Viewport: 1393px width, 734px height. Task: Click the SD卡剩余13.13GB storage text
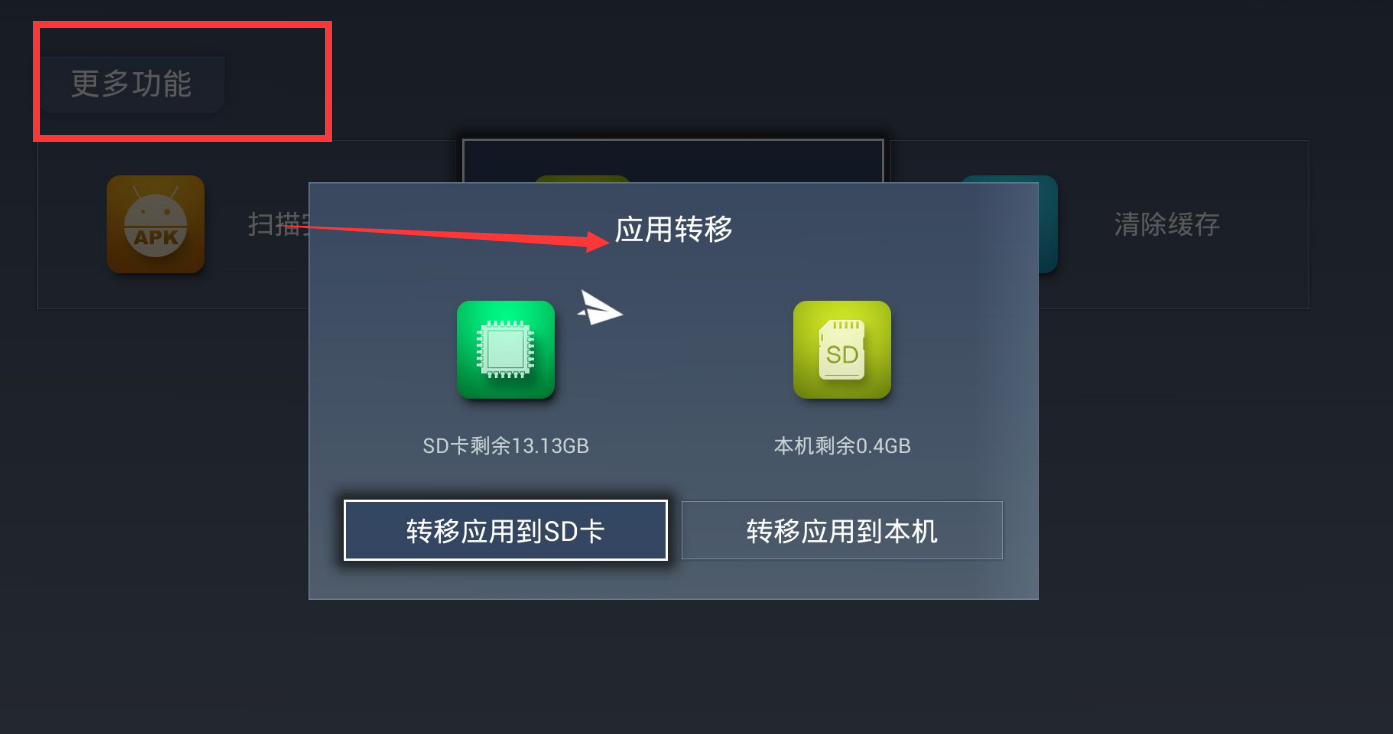point(506,446)
